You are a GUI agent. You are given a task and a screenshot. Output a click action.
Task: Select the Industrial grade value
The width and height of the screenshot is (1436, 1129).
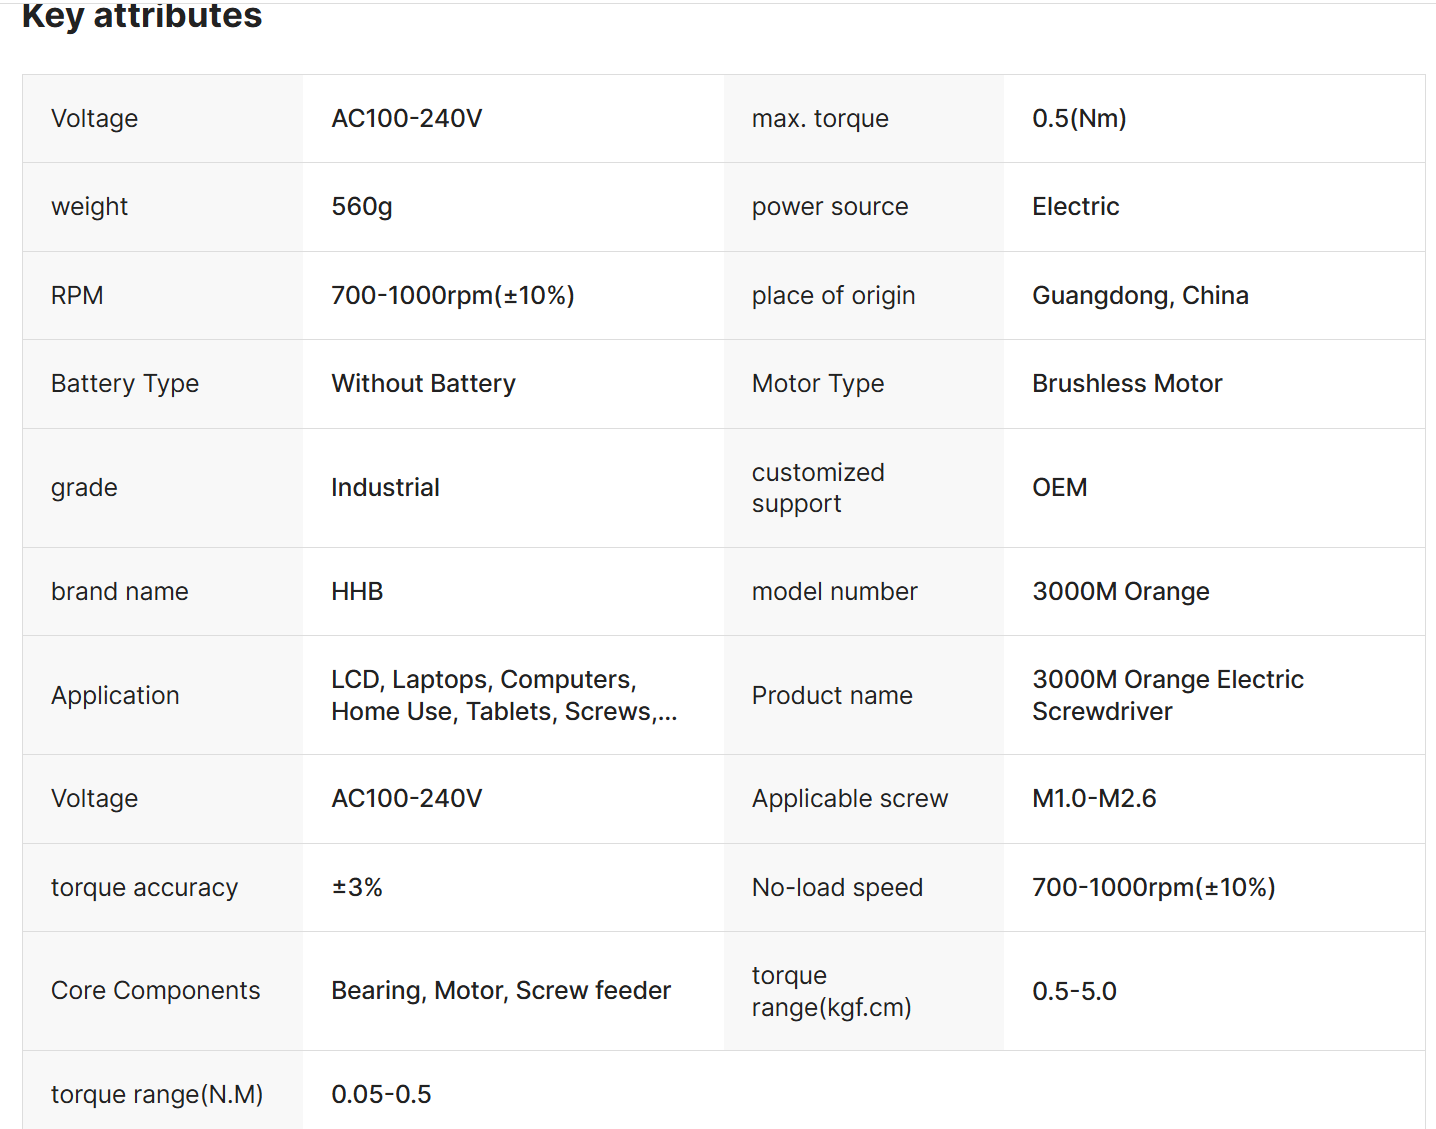pyautogui.click(x=385, y=487)
